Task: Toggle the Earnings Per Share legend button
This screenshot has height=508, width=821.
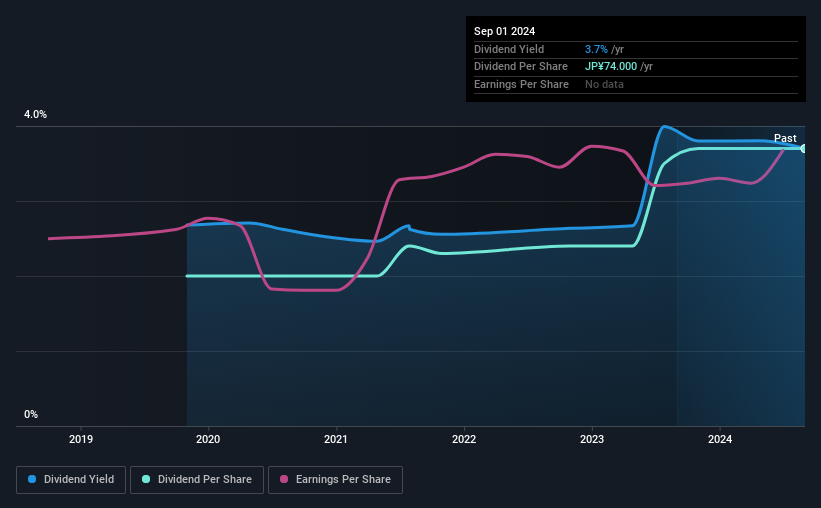Action: click(x=335, y=480)
